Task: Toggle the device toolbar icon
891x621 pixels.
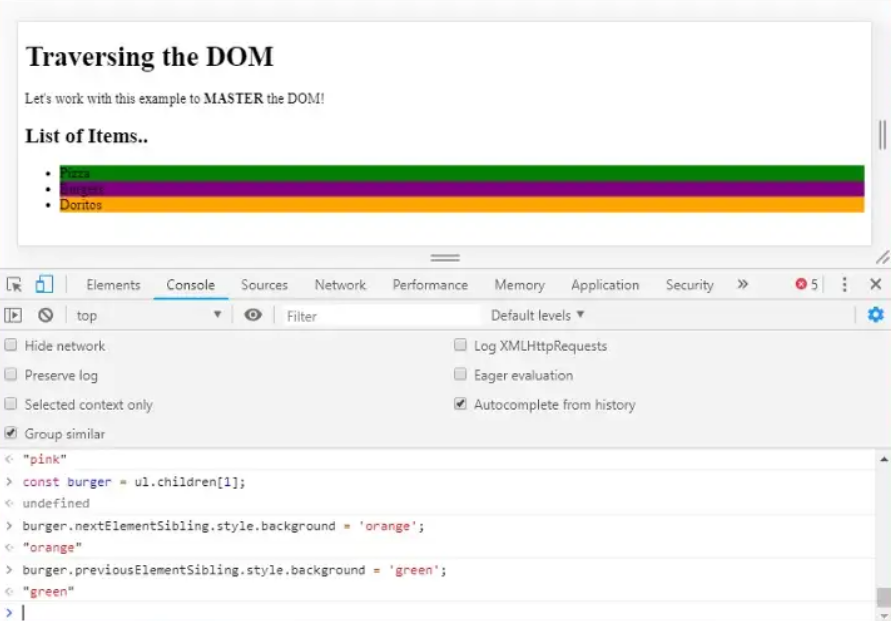Action: (44, 285)
